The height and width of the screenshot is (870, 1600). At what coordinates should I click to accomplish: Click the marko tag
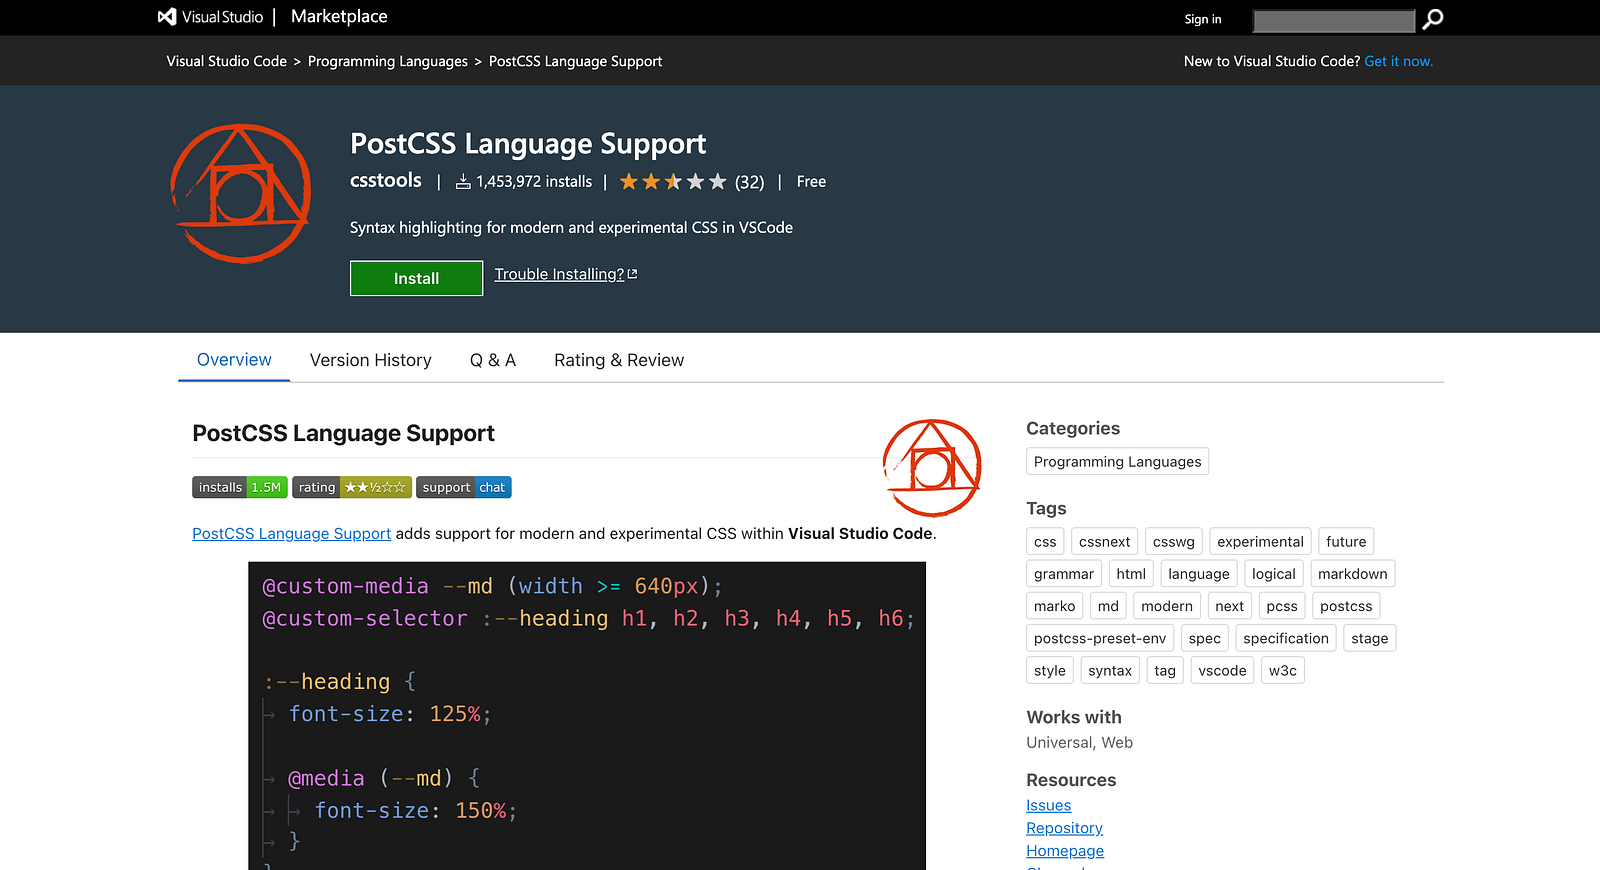click(x=1055, y=606)
